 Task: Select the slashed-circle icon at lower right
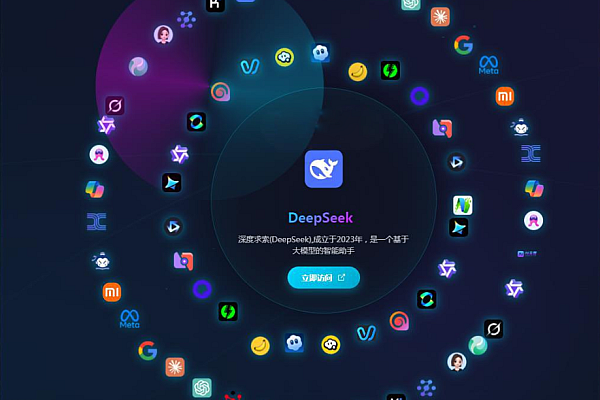click(x=494, y=329)
